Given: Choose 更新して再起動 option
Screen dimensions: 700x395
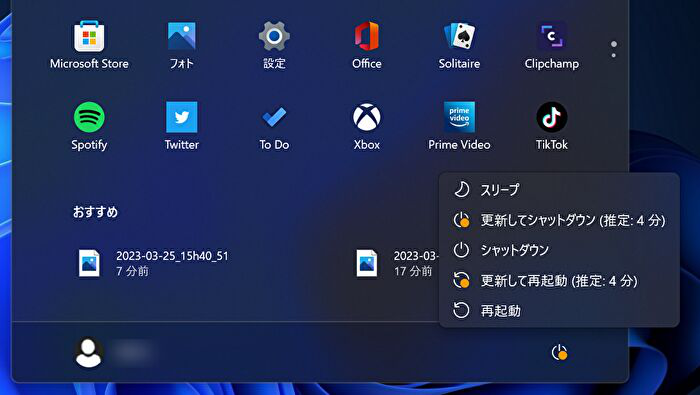Looking at the screenshot, I should [559, 281].
